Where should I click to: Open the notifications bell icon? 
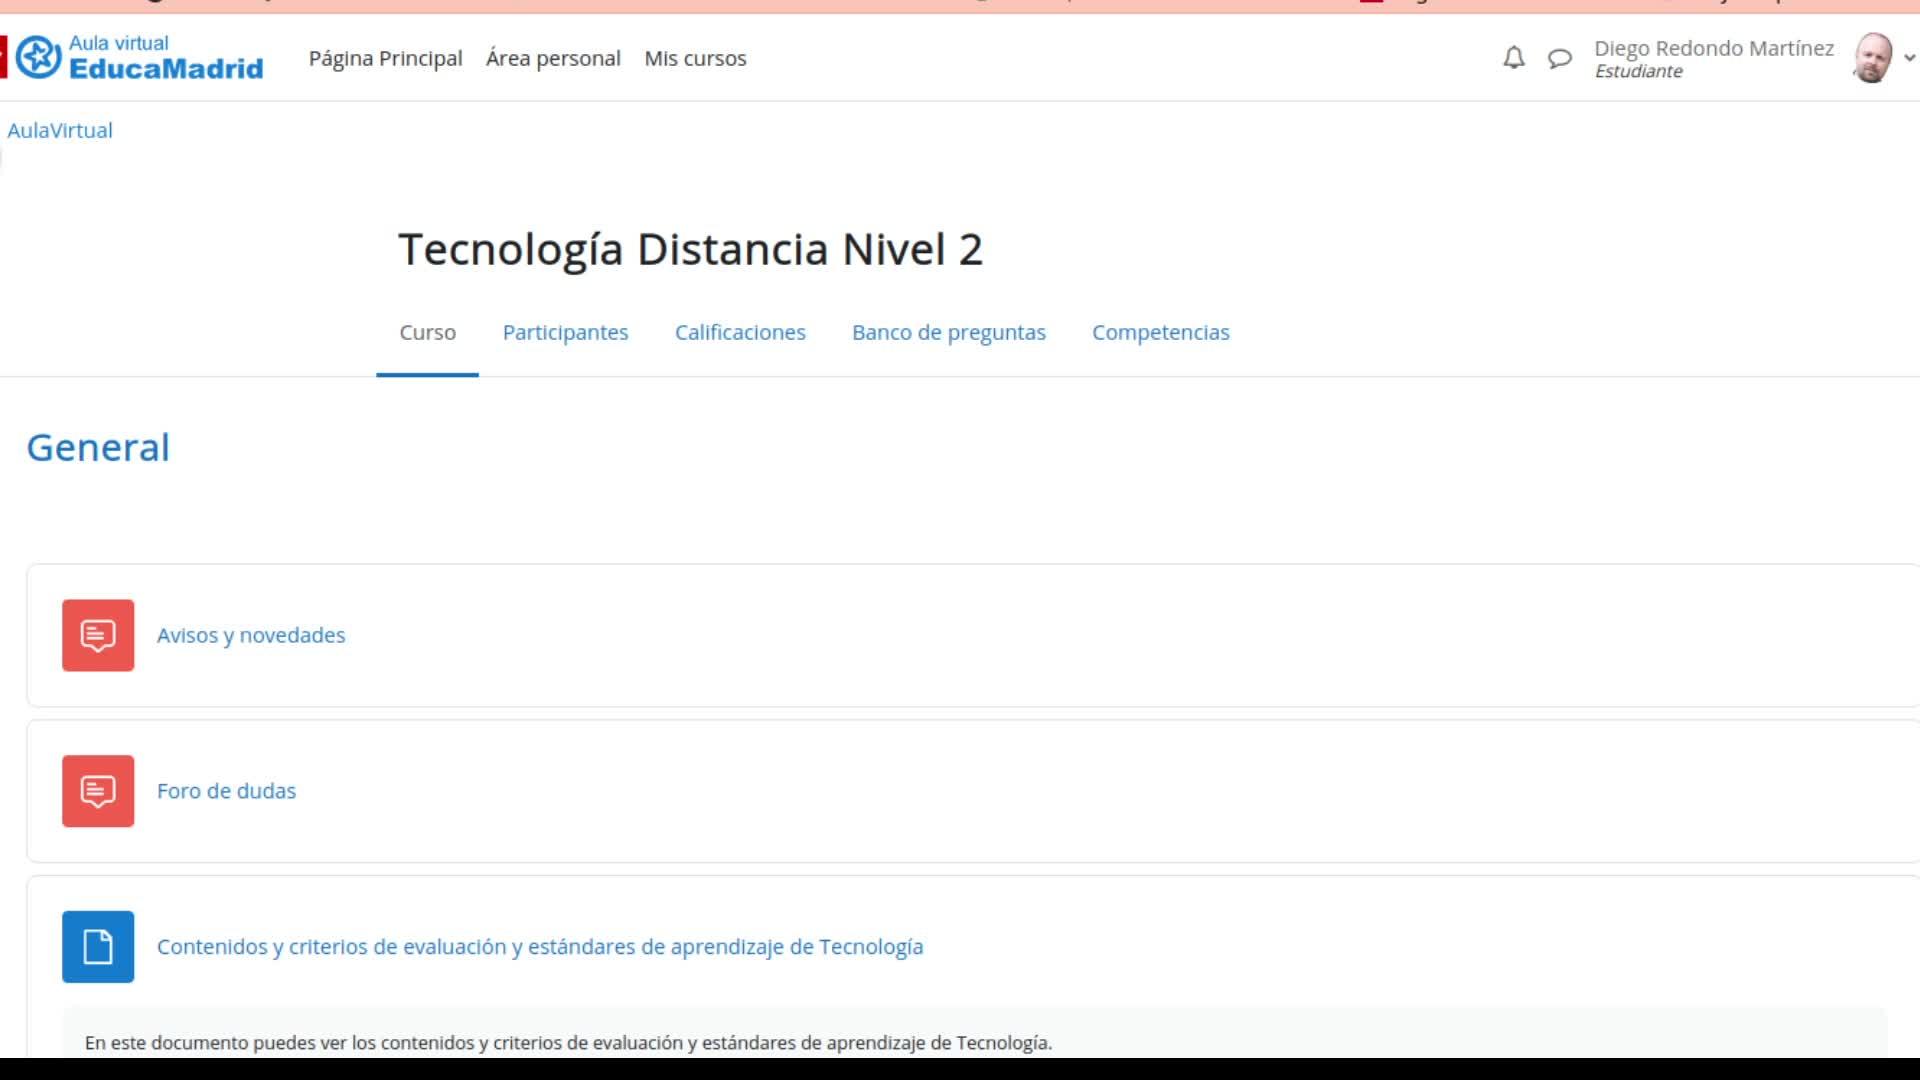[1514, 58]
